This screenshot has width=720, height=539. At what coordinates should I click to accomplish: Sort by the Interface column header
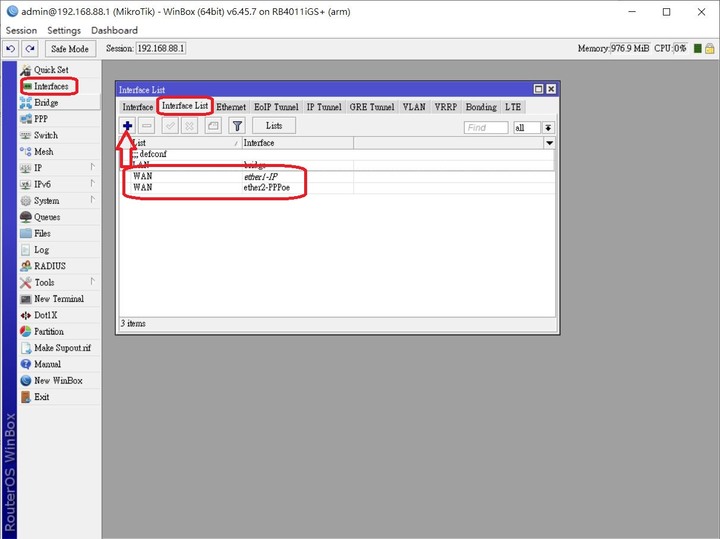[x=298, y=143]
